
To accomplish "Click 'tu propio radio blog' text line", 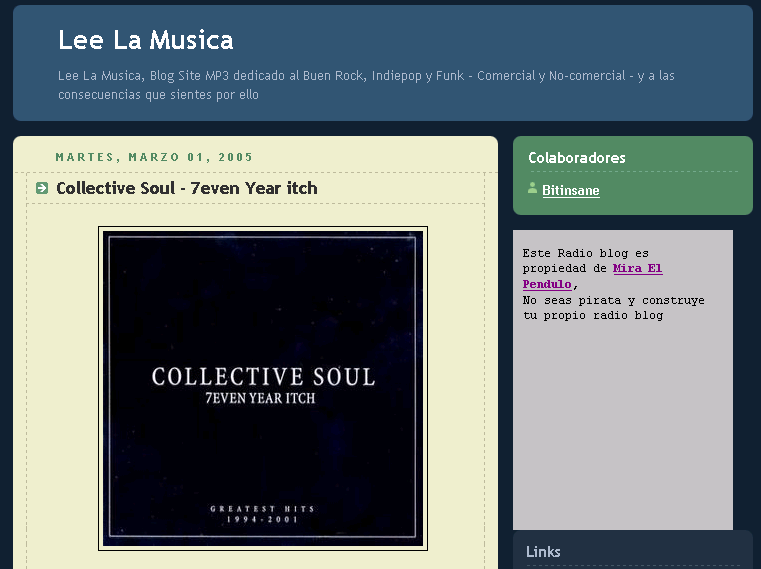I will pos(593,315).
